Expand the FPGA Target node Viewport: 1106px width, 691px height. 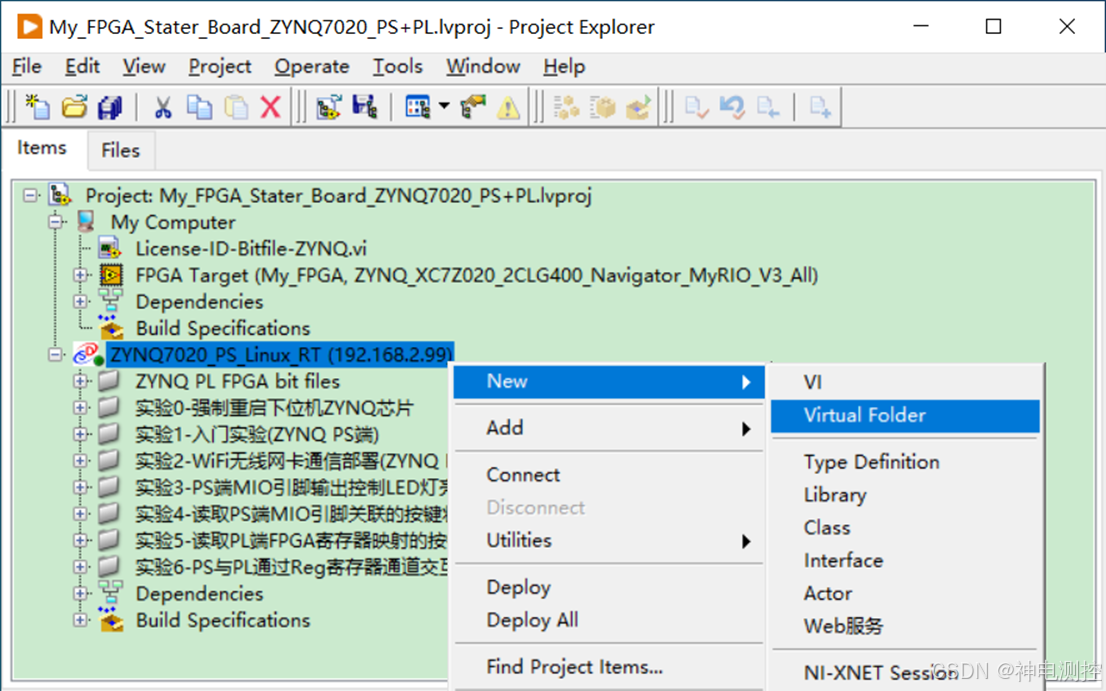(81, 275)
